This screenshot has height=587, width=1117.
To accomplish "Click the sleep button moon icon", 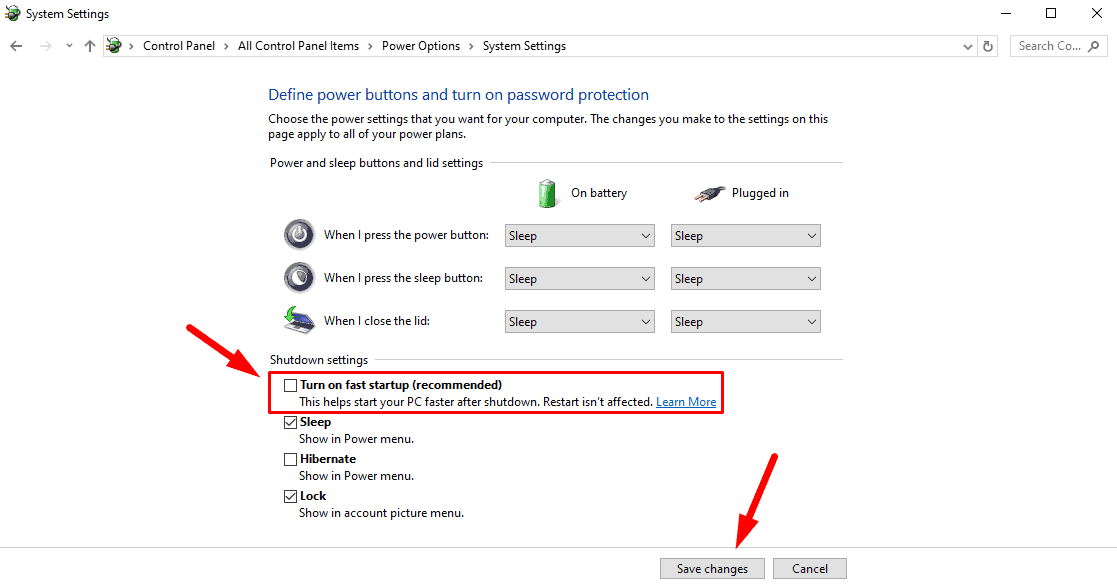I will 299,277.
